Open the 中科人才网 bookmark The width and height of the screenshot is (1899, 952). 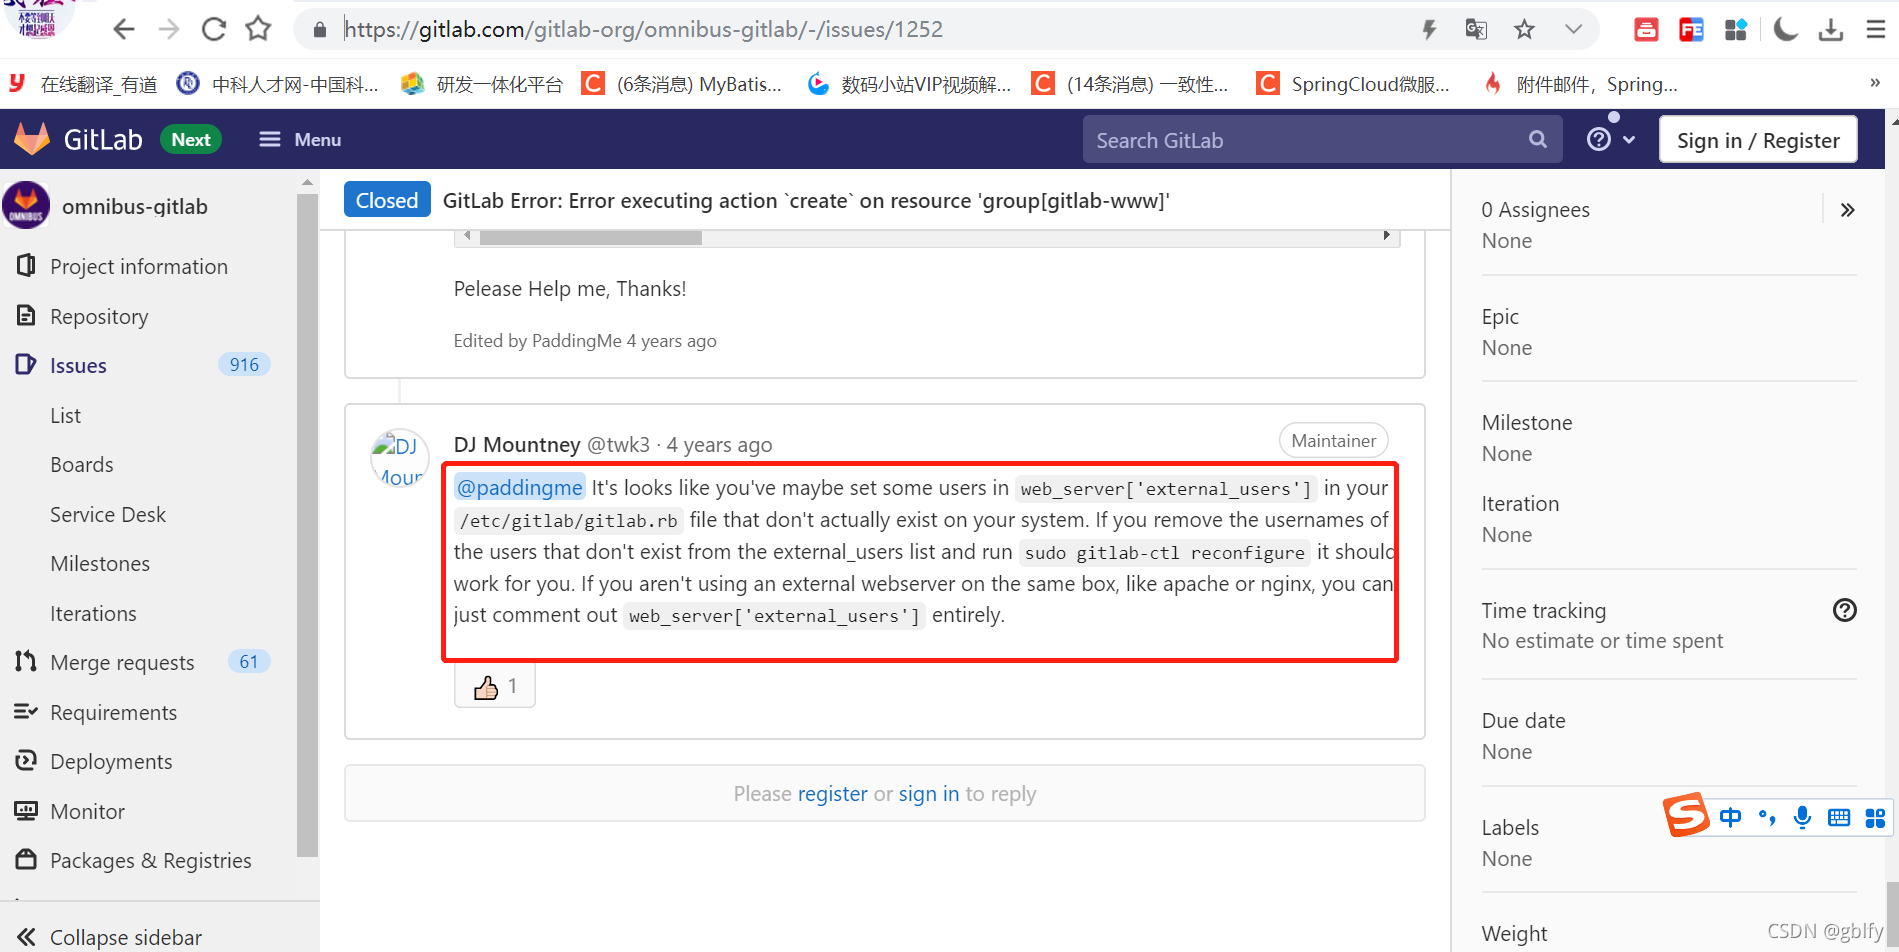[278, 84]
